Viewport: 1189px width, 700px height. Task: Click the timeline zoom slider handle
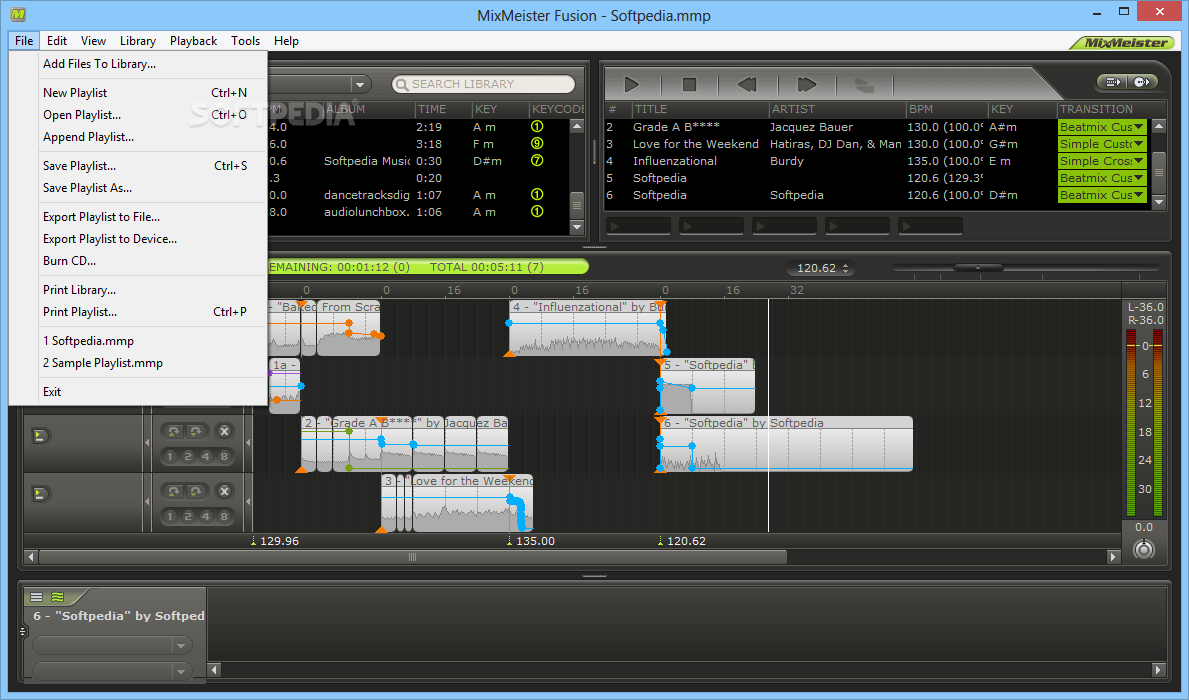tap(978, 268)
